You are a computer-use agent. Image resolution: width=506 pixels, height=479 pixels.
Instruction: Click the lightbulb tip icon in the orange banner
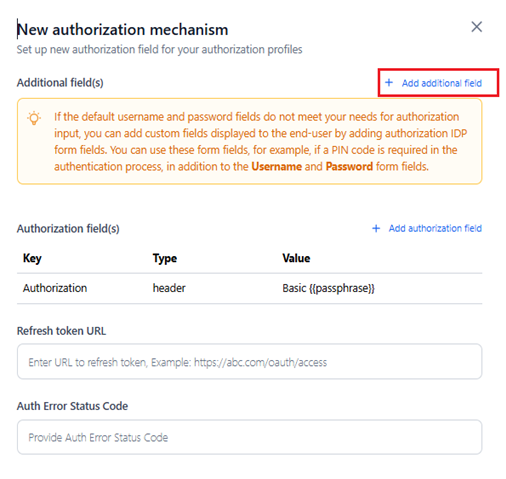(34, 118)
